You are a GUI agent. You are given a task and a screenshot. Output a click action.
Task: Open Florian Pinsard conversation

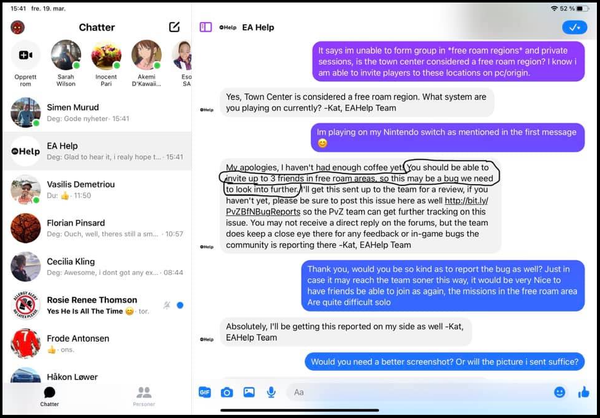(97, 228)
